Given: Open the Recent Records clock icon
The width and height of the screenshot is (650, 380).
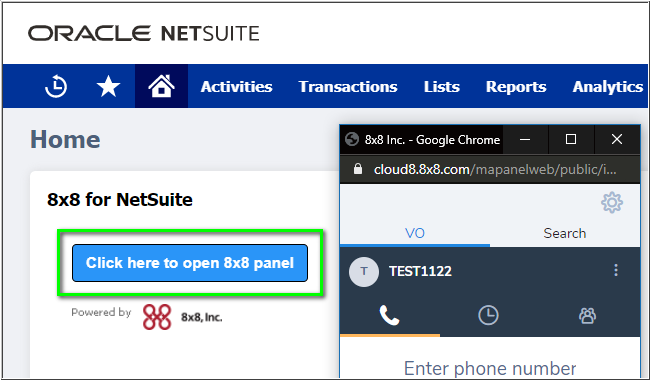Looking at the screenshot, I should point(56,87).
